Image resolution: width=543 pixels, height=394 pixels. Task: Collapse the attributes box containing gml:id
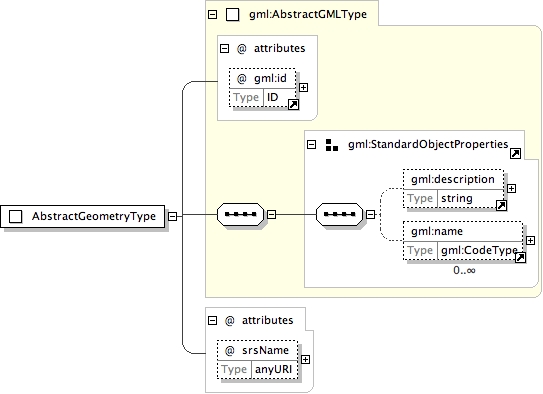pos(224,48)
